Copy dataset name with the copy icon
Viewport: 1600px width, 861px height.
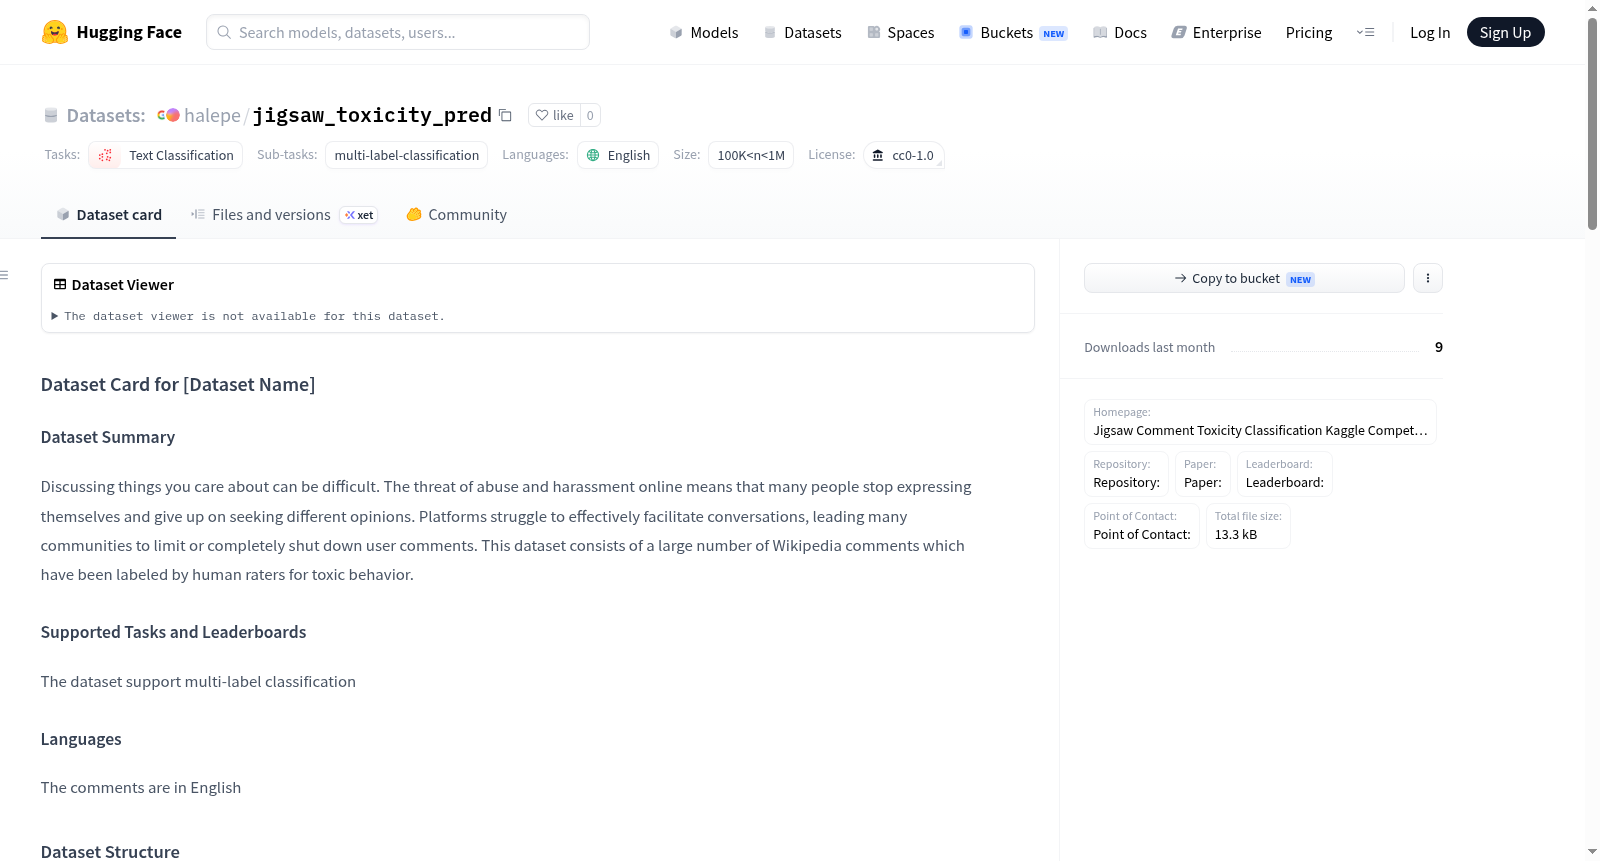[506, 115]
